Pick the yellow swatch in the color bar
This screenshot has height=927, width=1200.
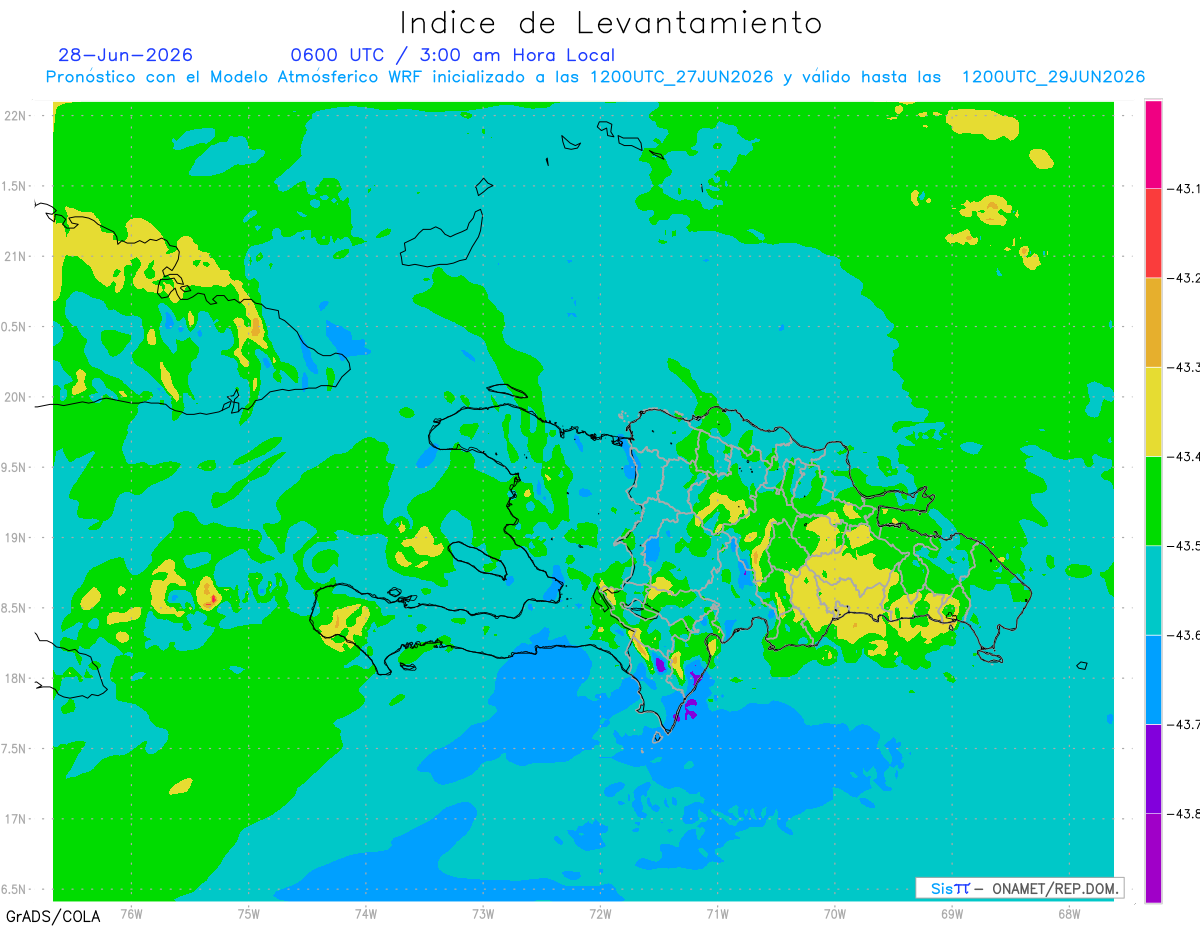pos(1153,411)
